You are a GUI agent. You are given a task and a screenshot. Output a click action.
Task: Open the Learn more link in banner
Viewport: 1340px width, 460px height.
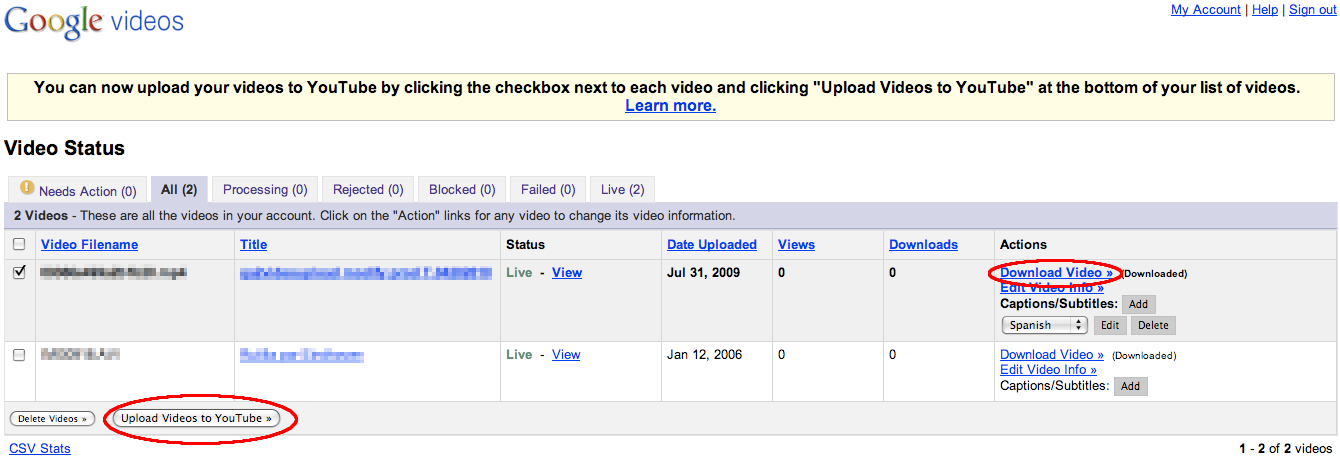[x=670, y=106]
